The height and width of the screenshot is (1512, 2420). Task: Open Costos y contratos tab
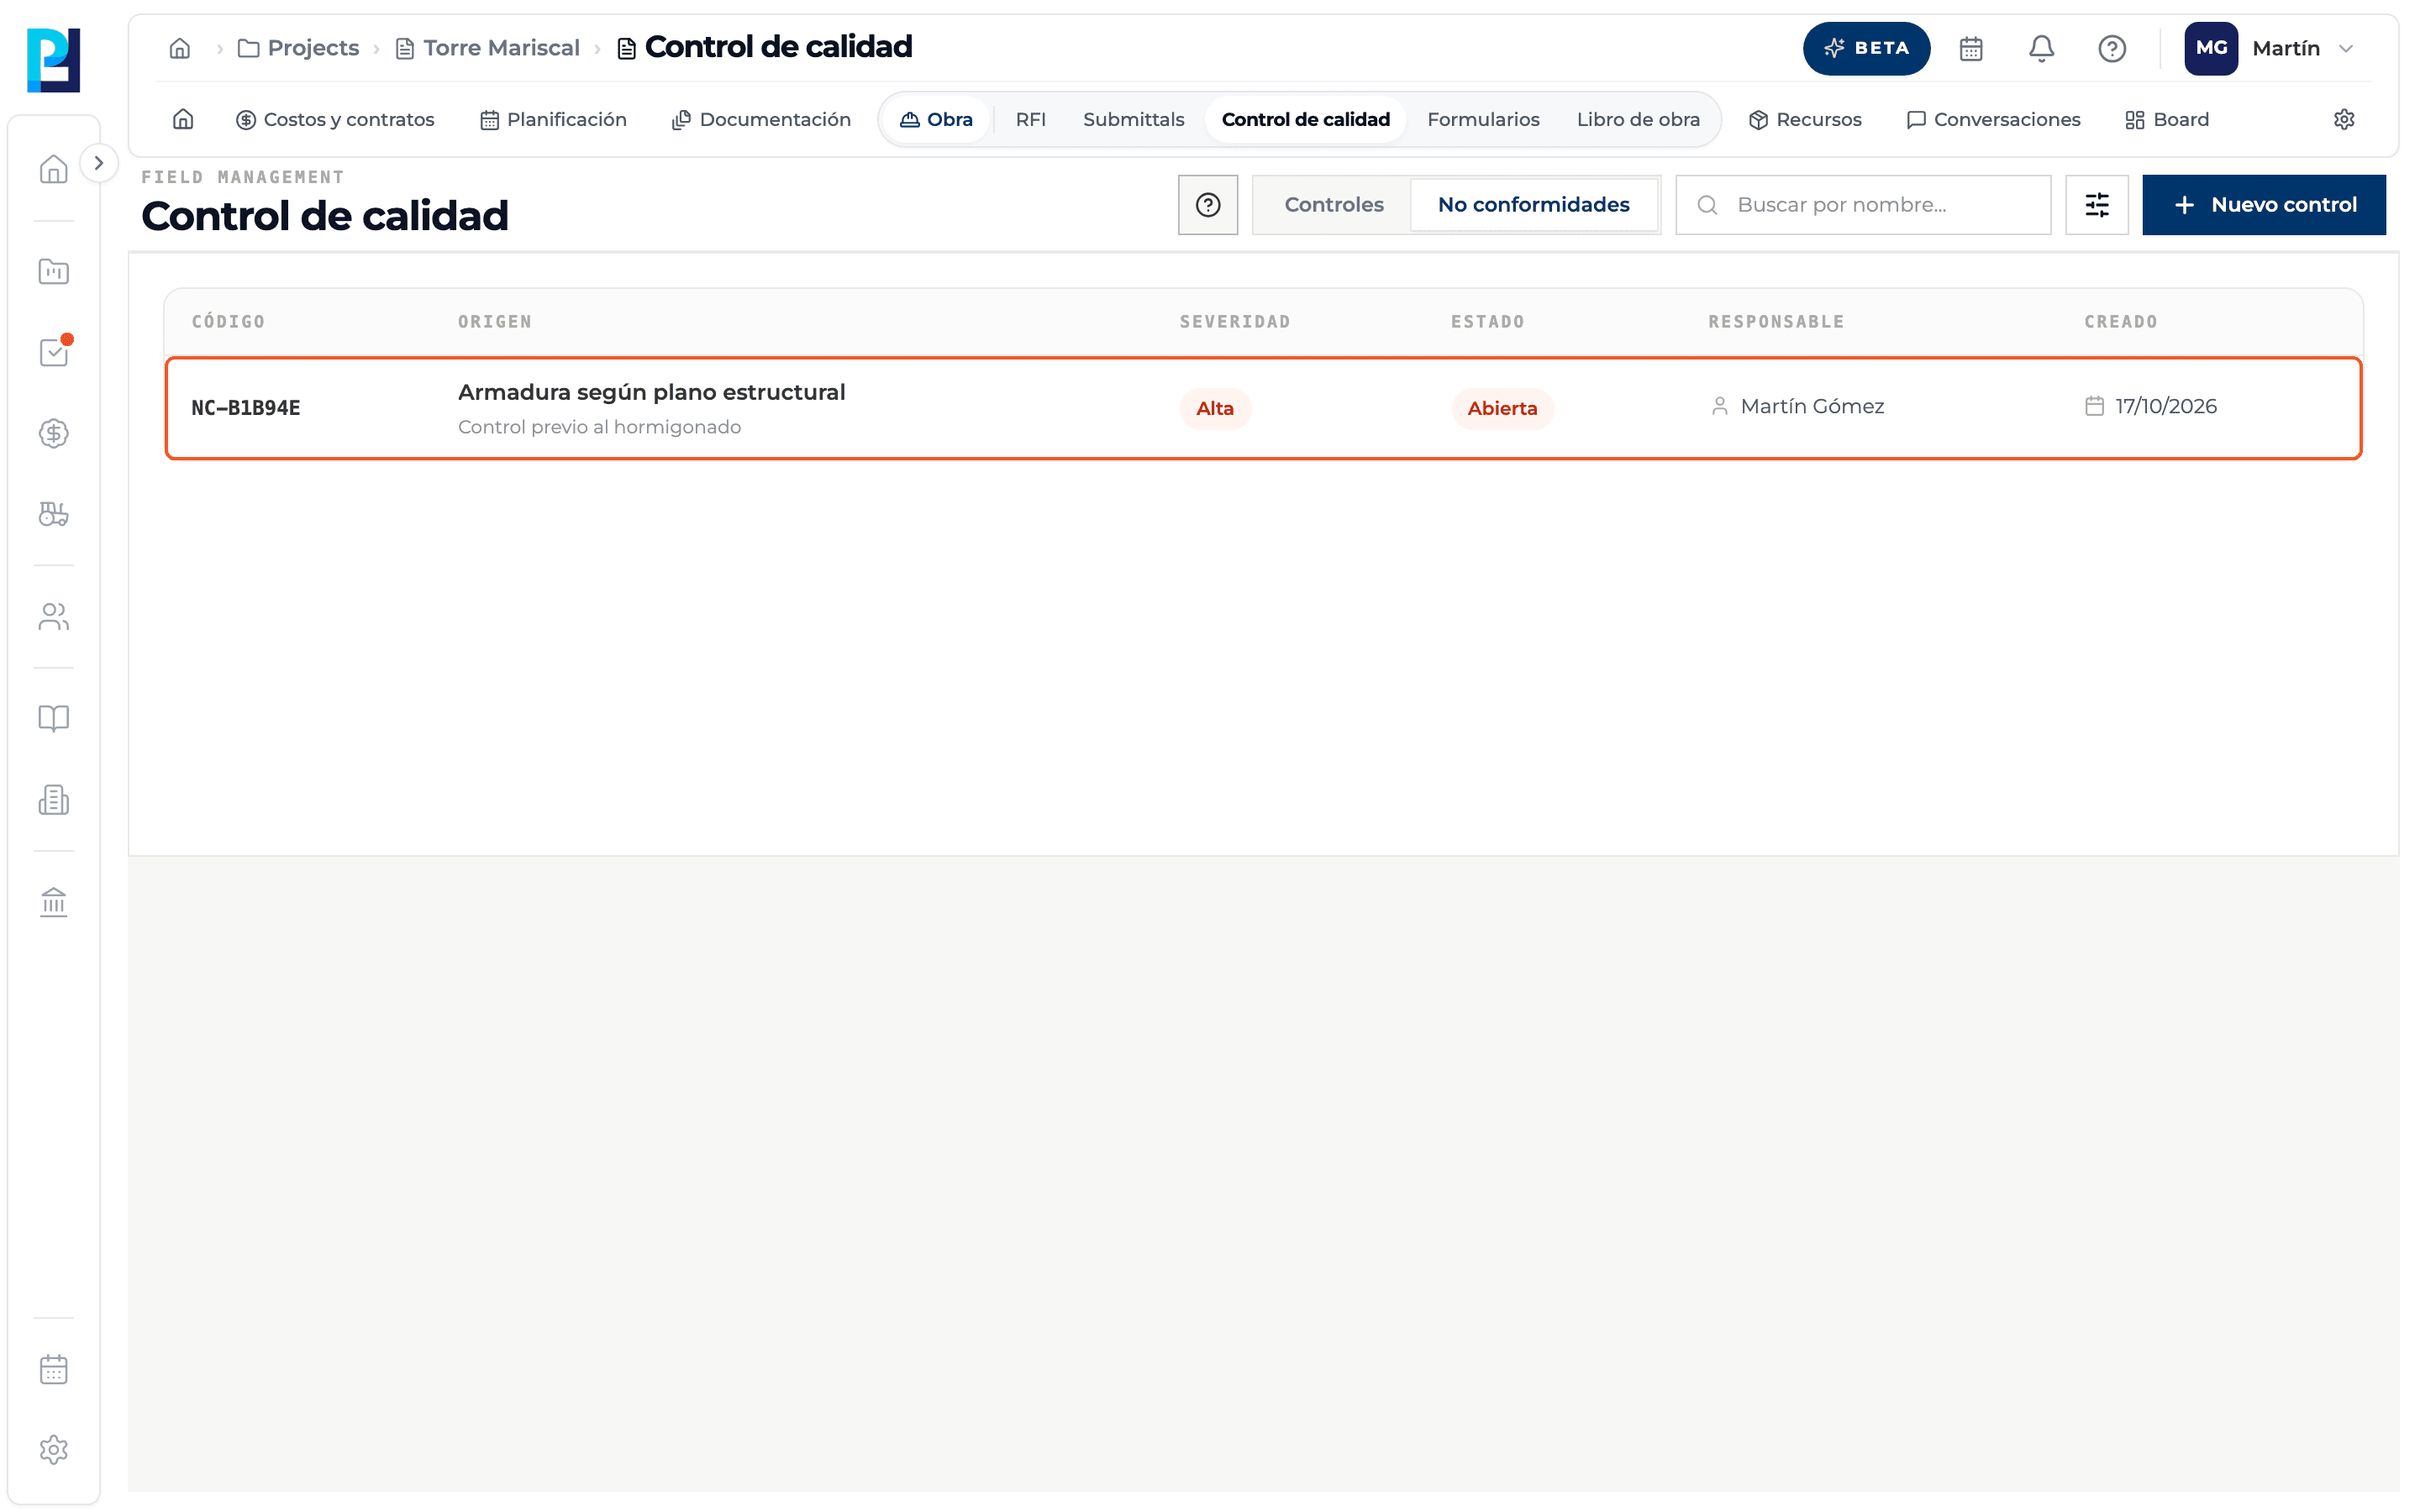[x=335, y=119]
